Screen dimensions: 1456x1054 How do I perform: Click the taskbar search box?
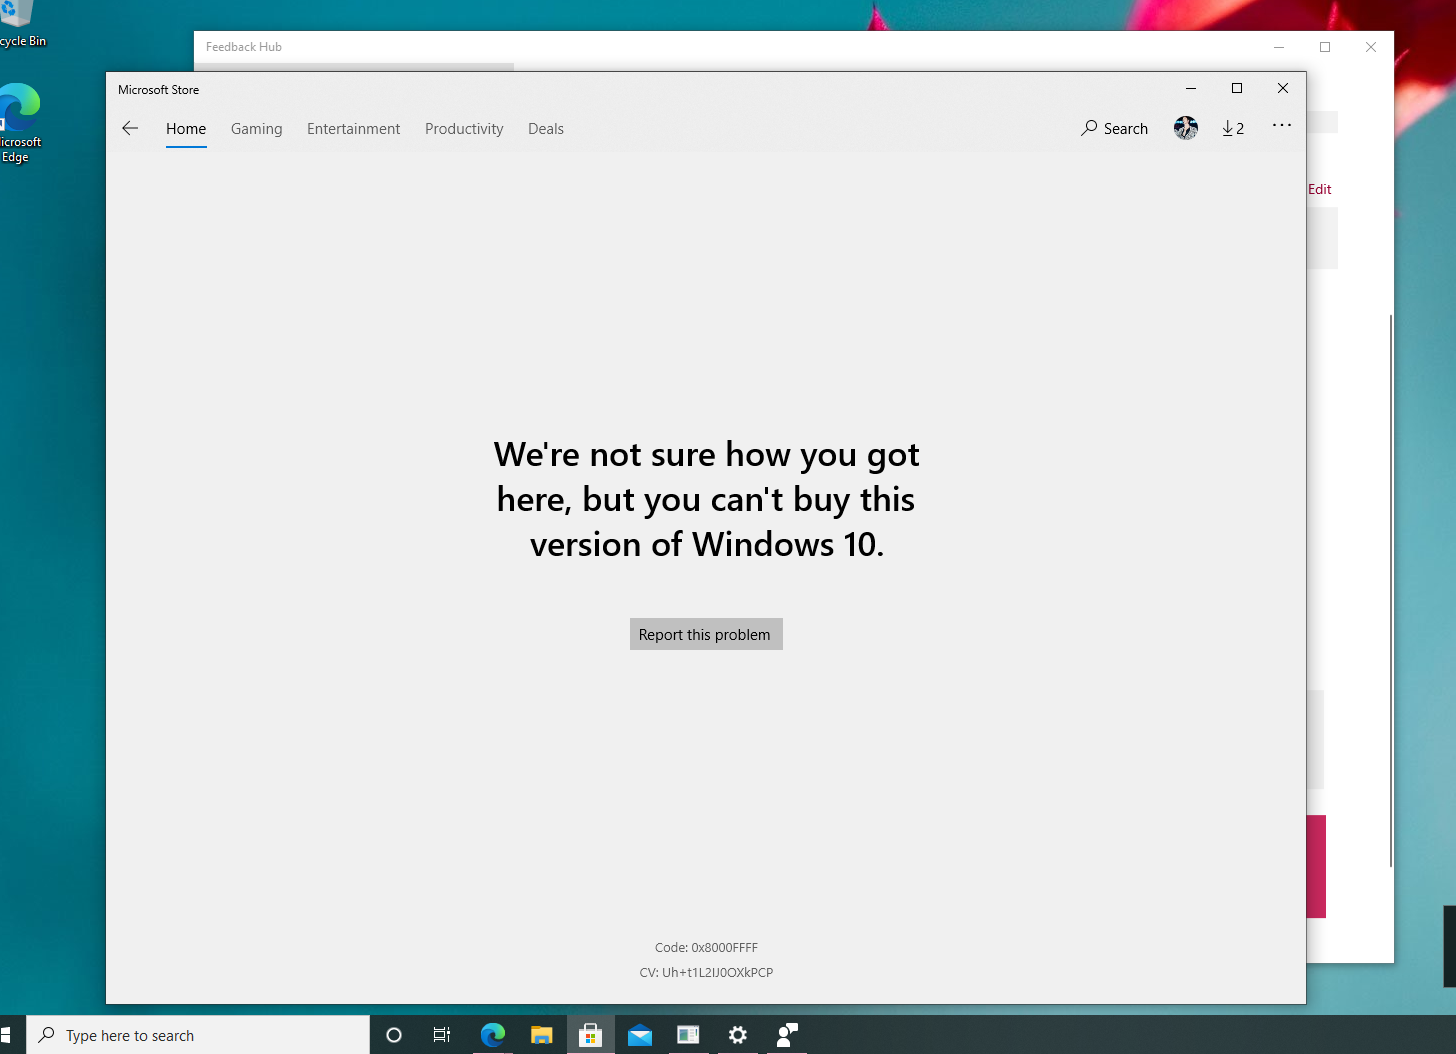[x=198, y=1035]
